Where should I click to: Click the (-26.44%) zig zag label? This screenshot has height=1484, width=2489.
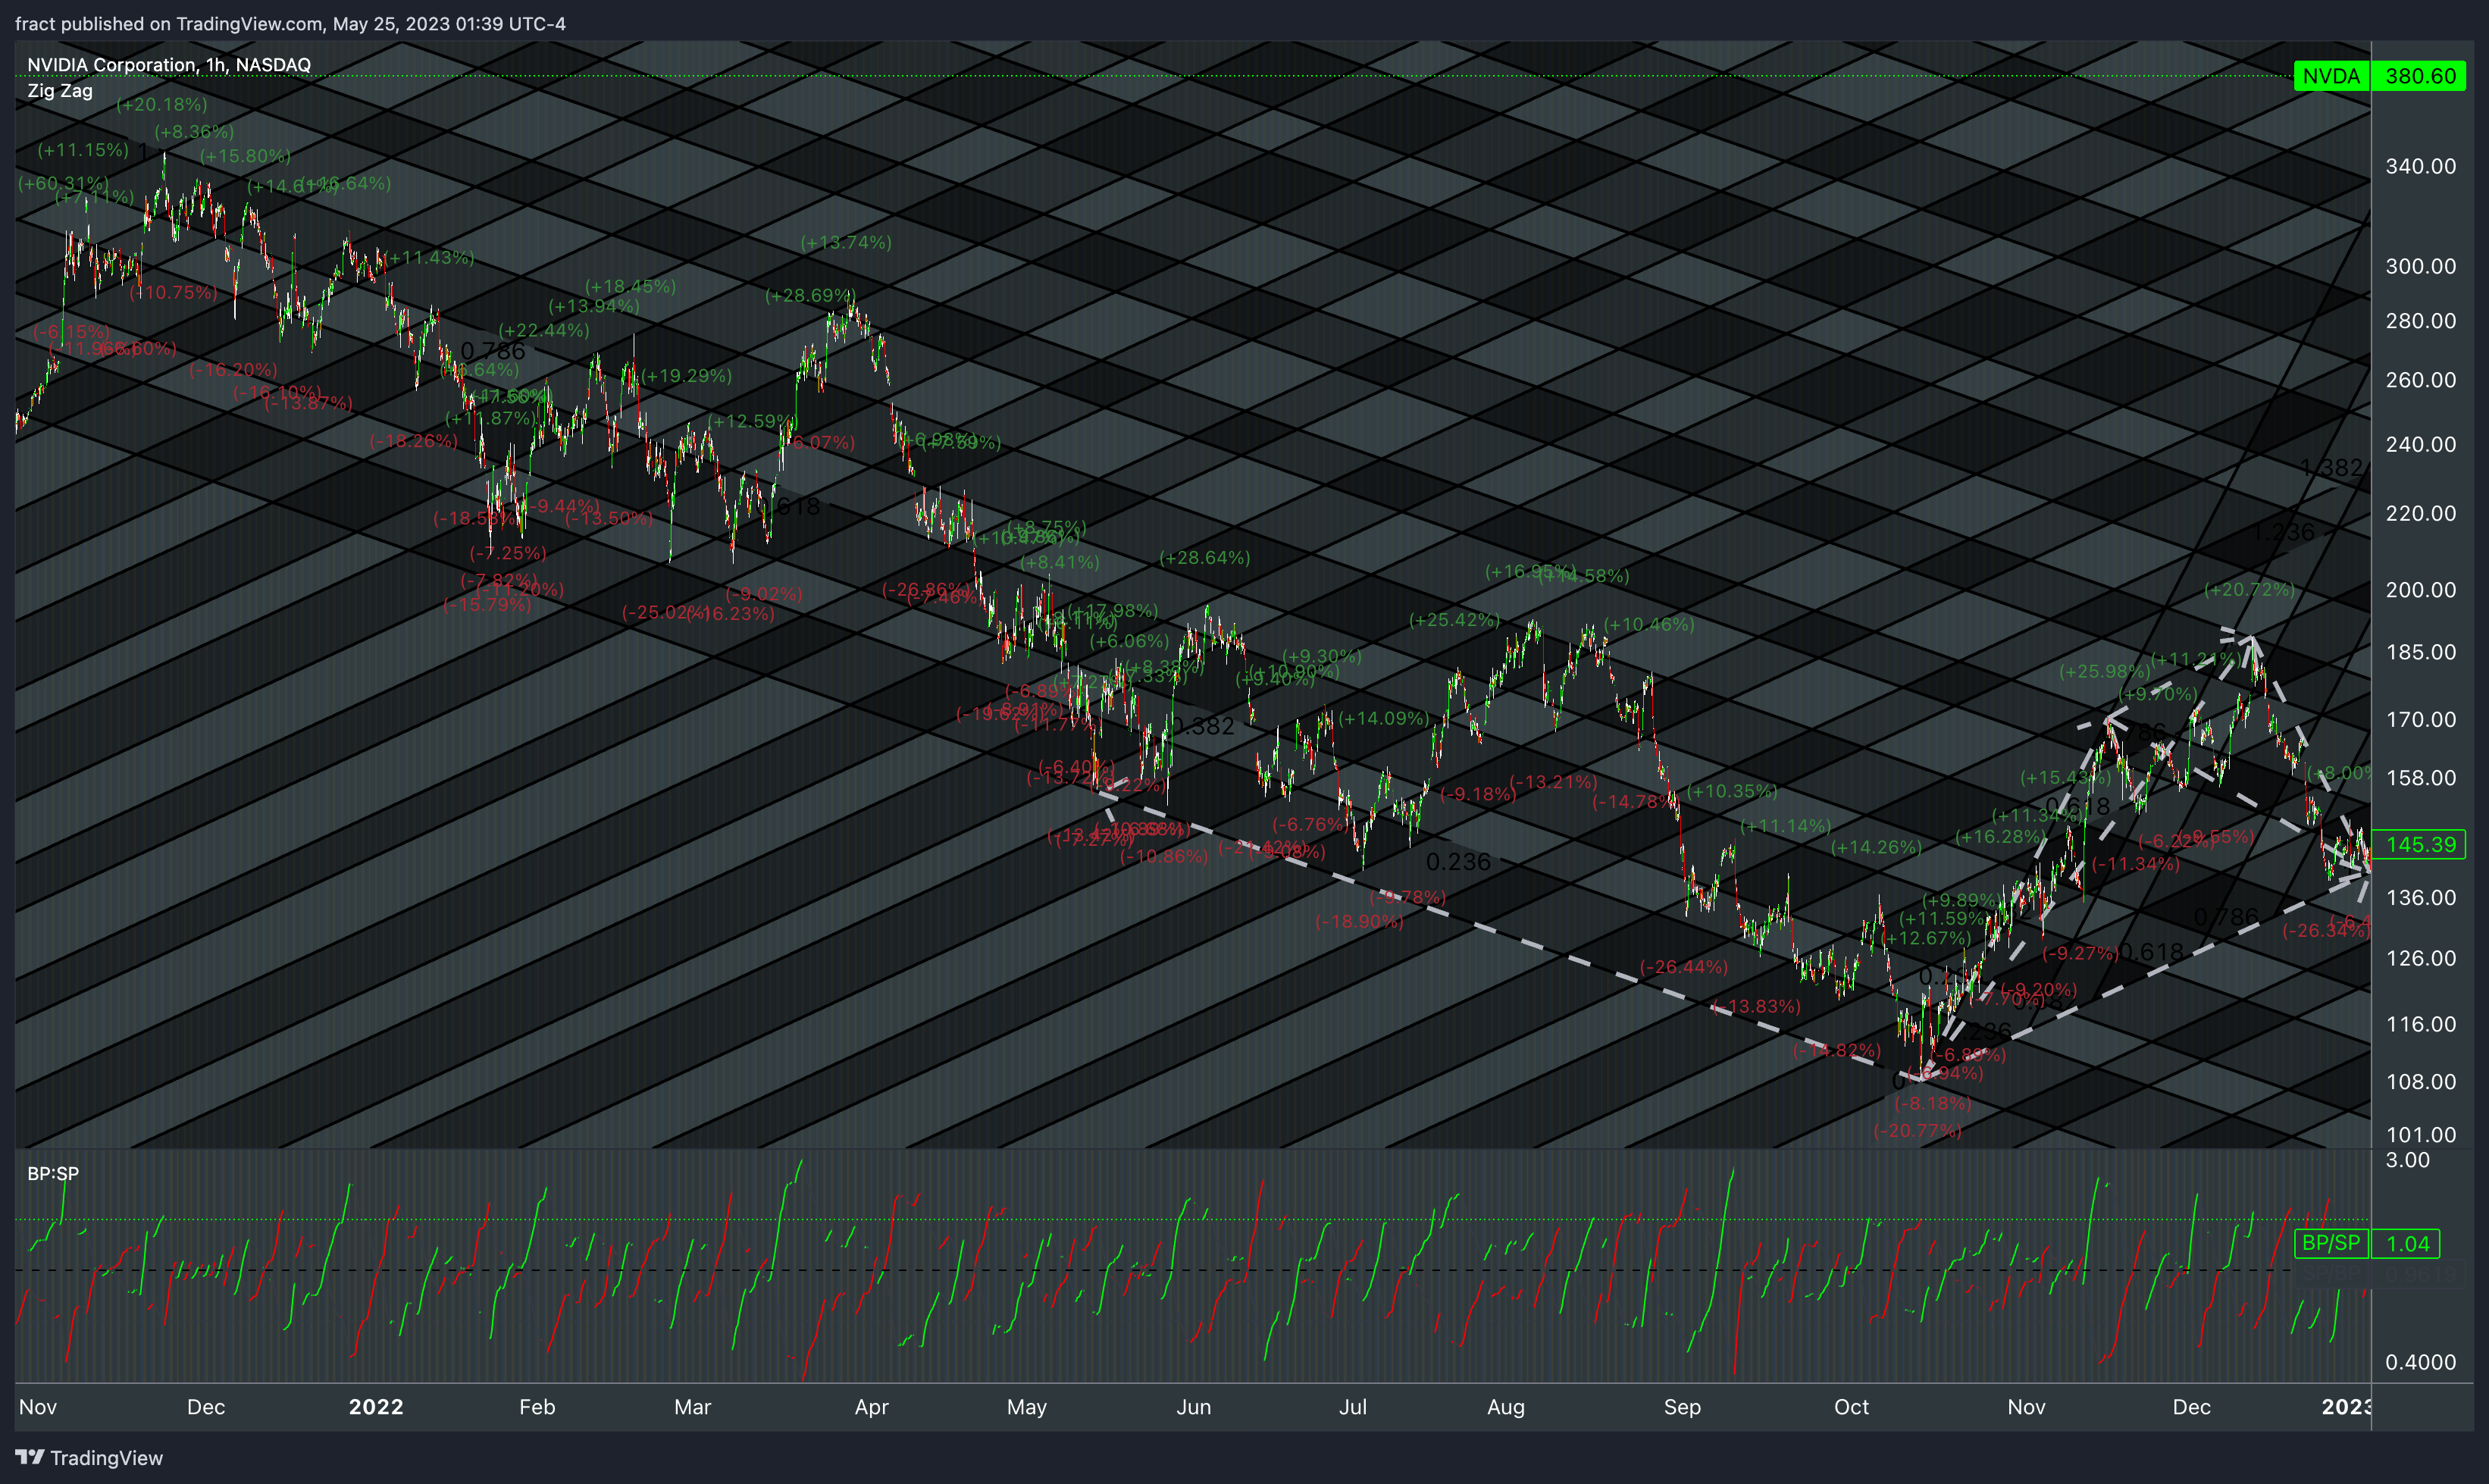tap(1684, 967)
